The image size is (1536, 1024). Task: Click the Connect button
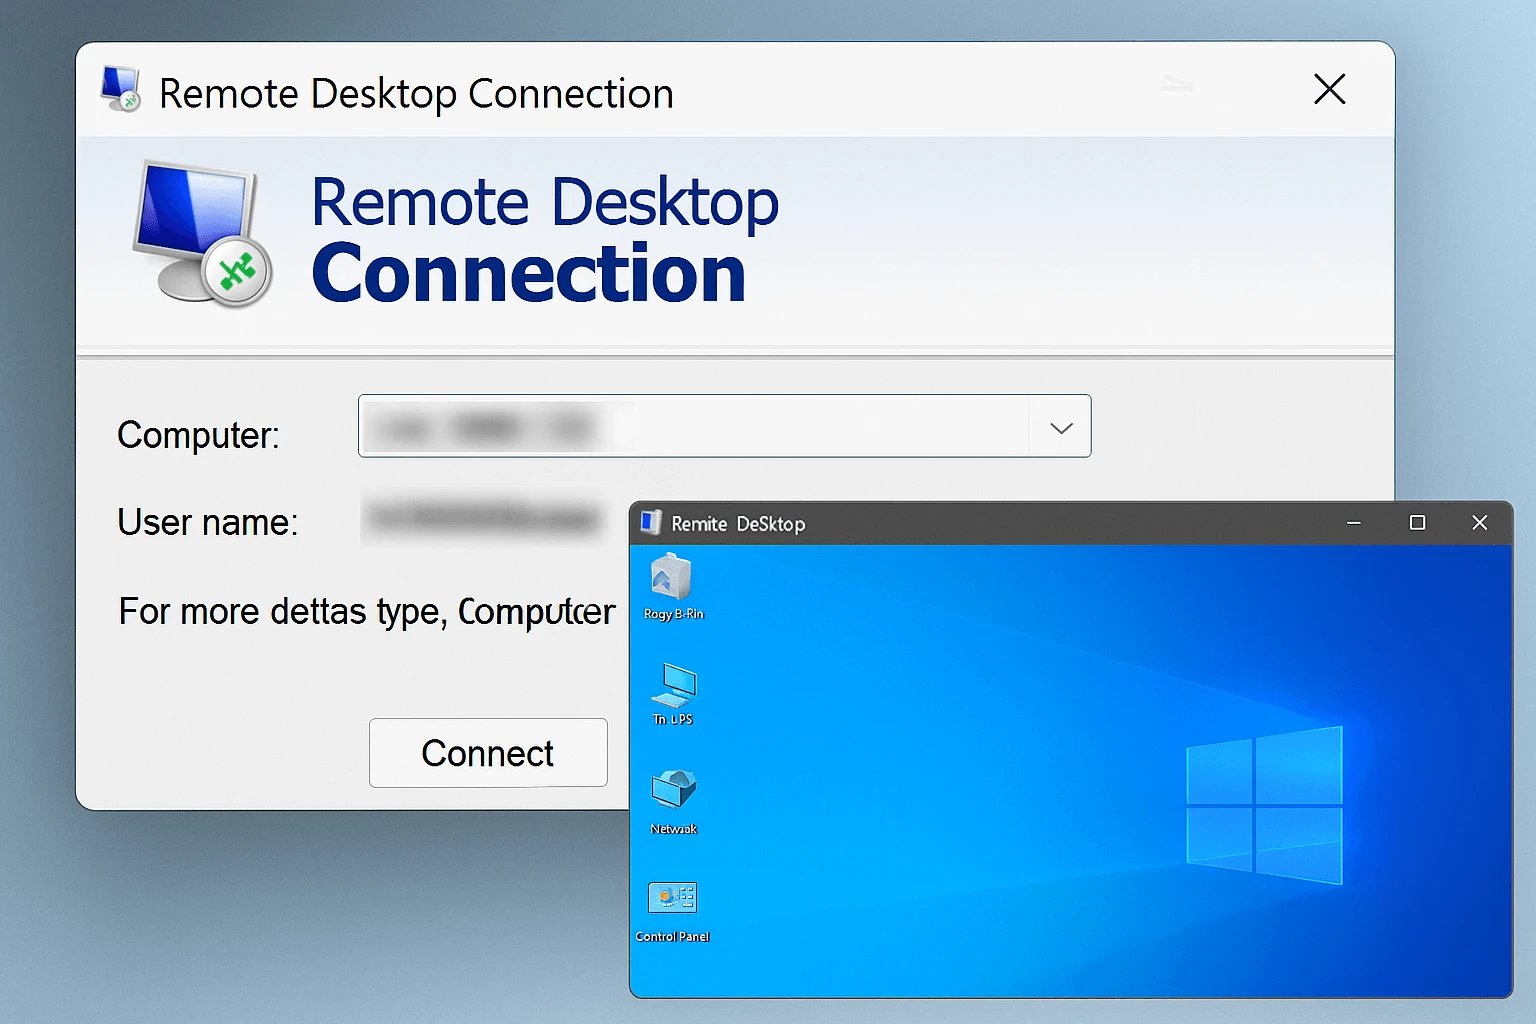pos(488,753)
